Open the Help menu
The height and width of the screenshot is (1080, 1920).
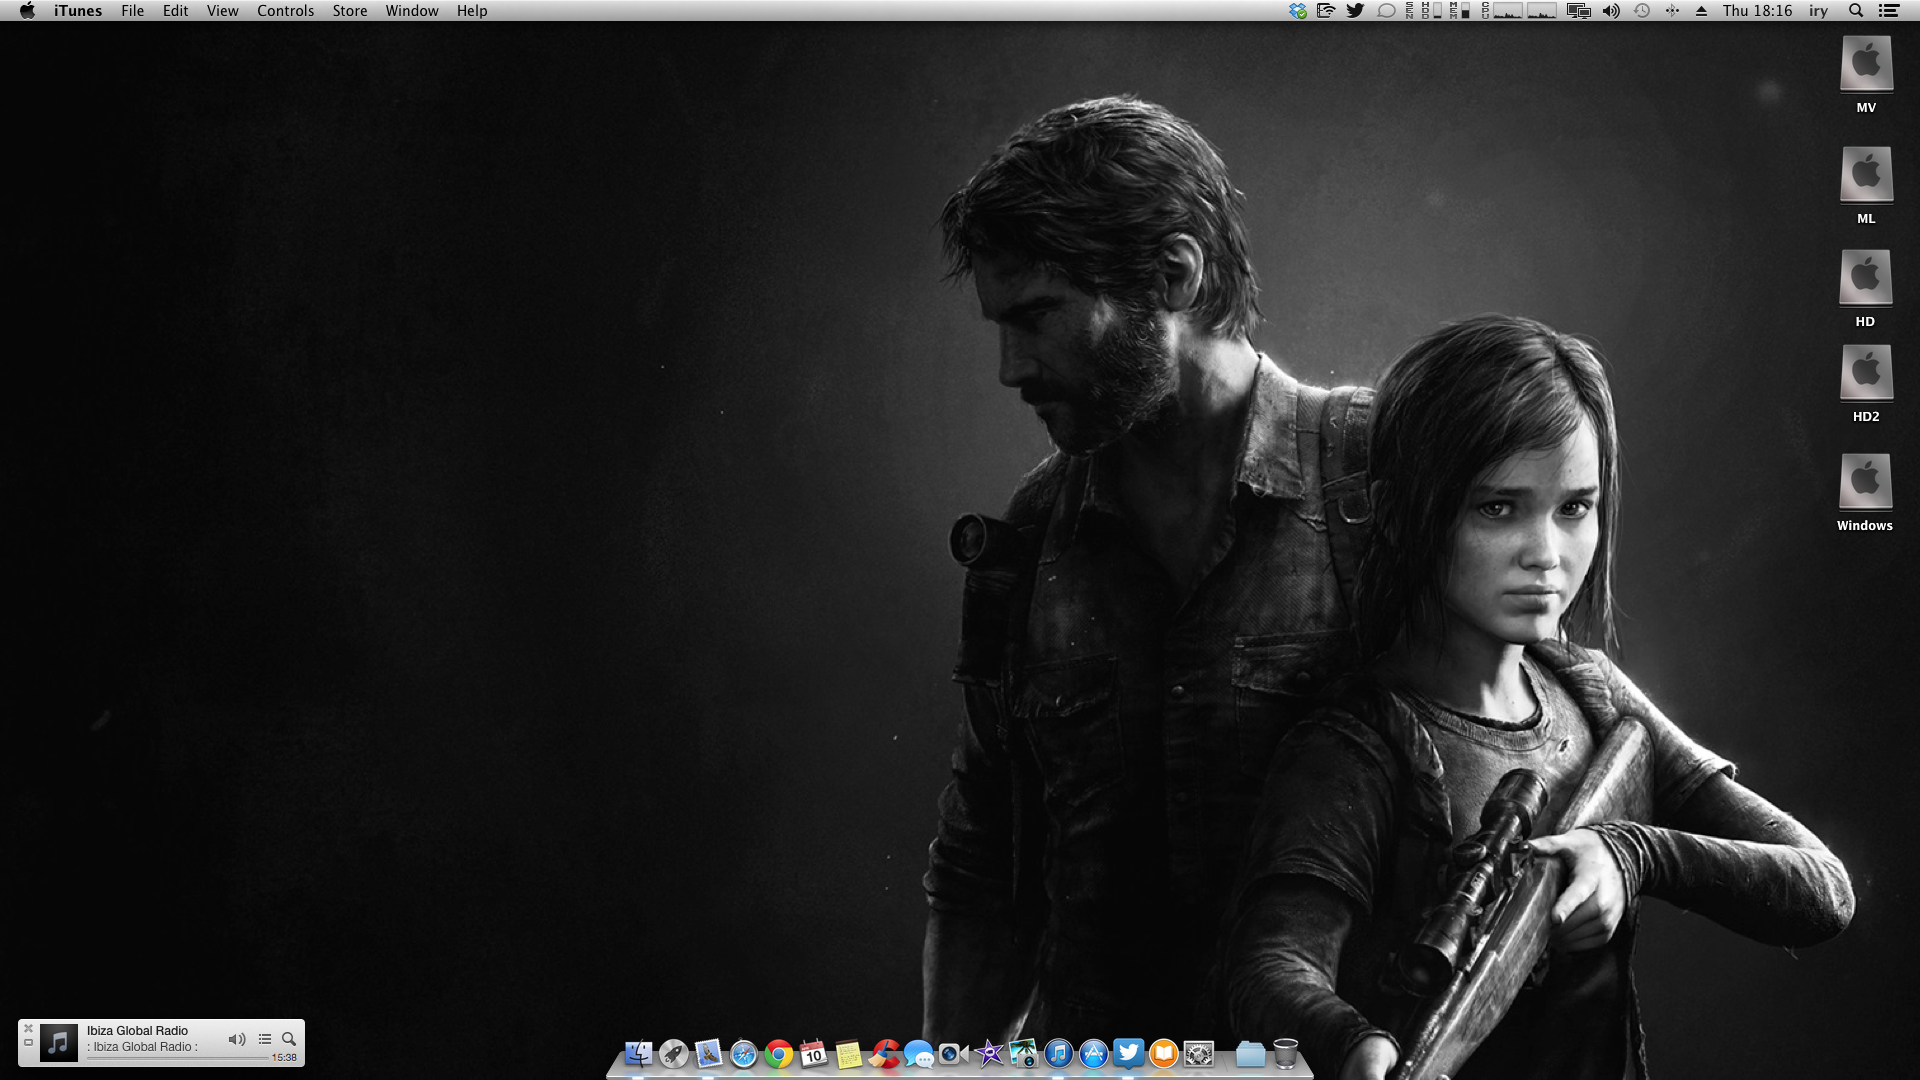472,11
